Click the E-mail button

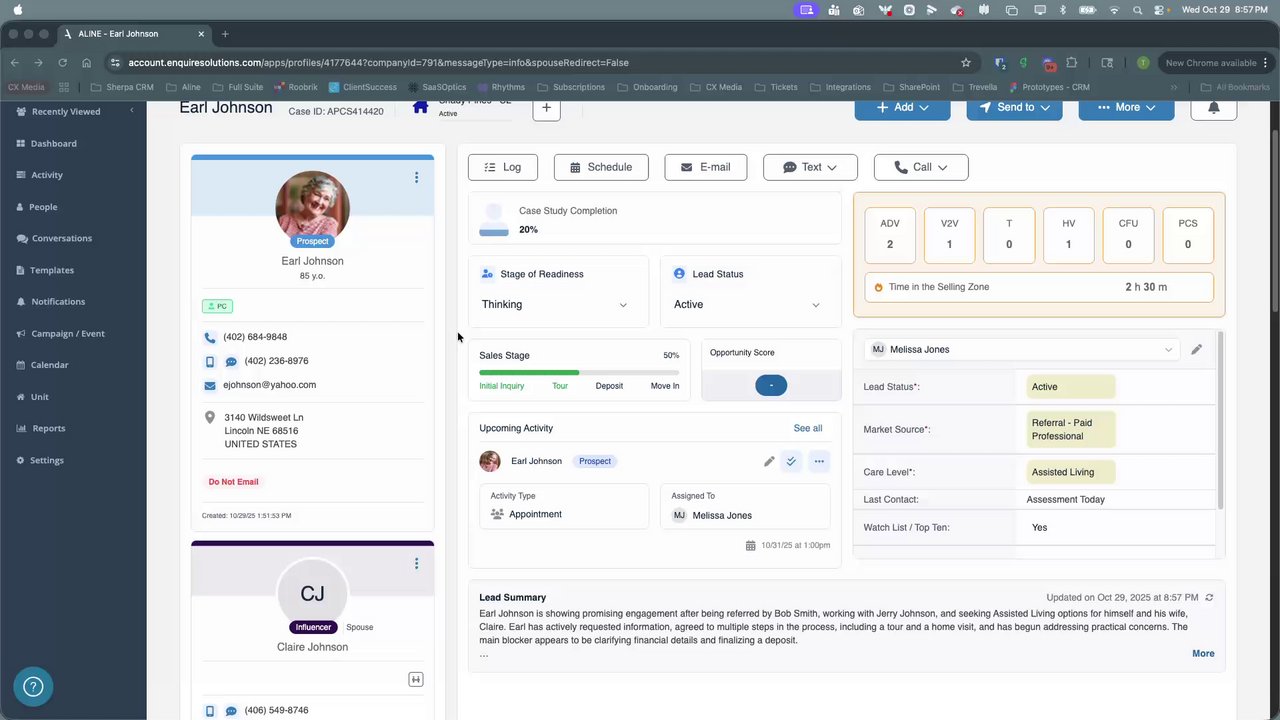tap(705, 167)
